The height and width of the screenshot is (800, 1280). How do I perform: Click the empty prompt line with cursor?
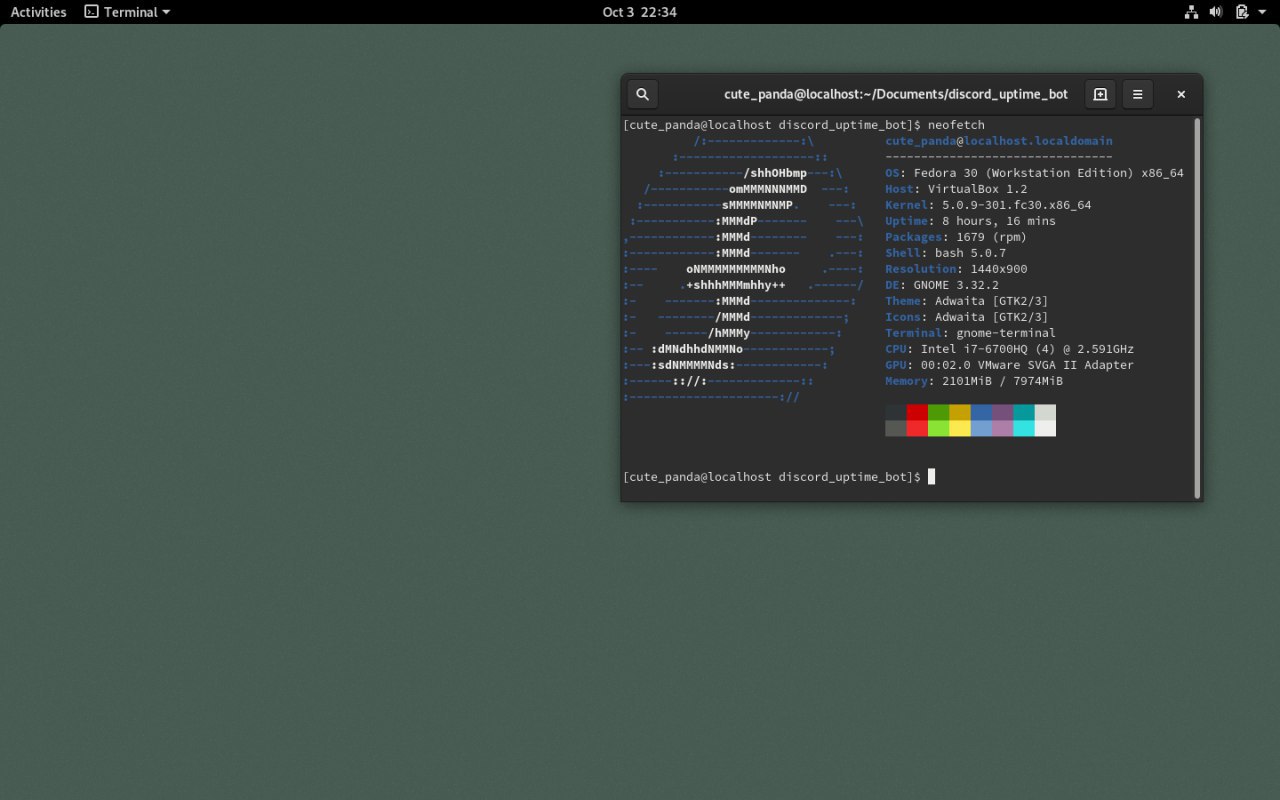coord(779,477)
